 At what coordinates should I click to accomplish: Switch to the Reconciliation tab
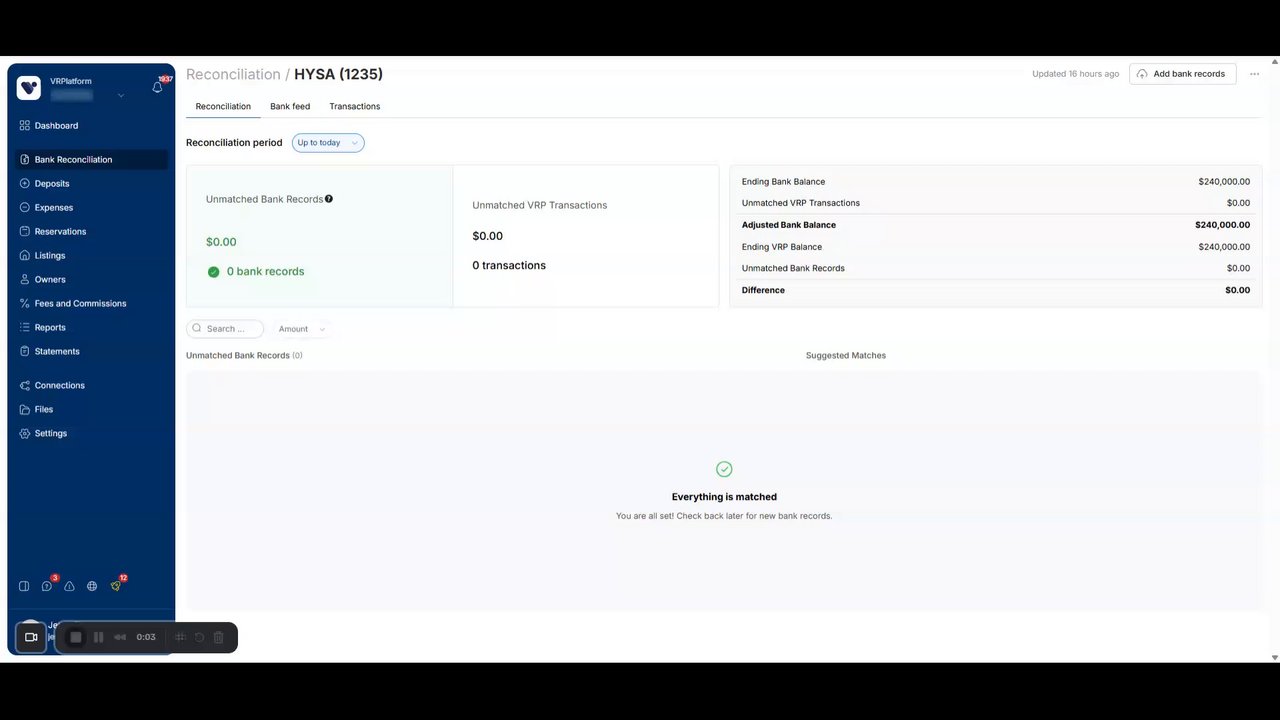(x=223, y=106)
